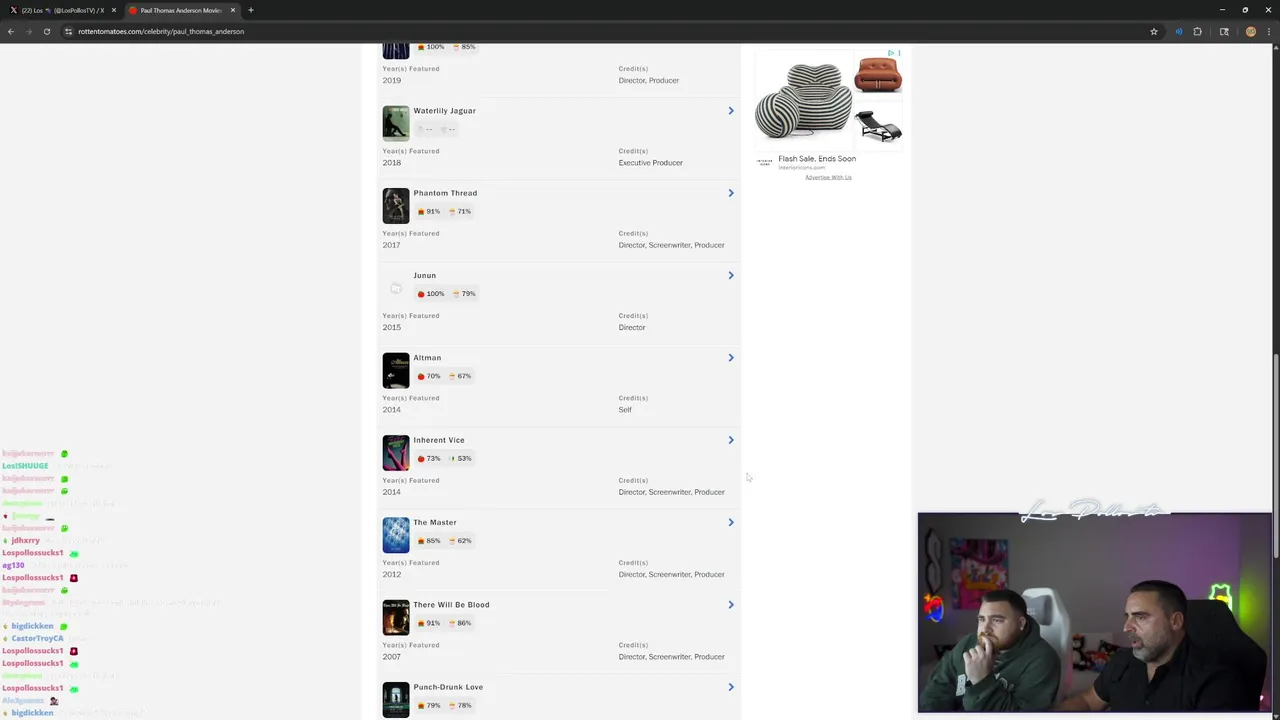
Task: Expand the Altman row arrow
Action: [x=731, y=358]
